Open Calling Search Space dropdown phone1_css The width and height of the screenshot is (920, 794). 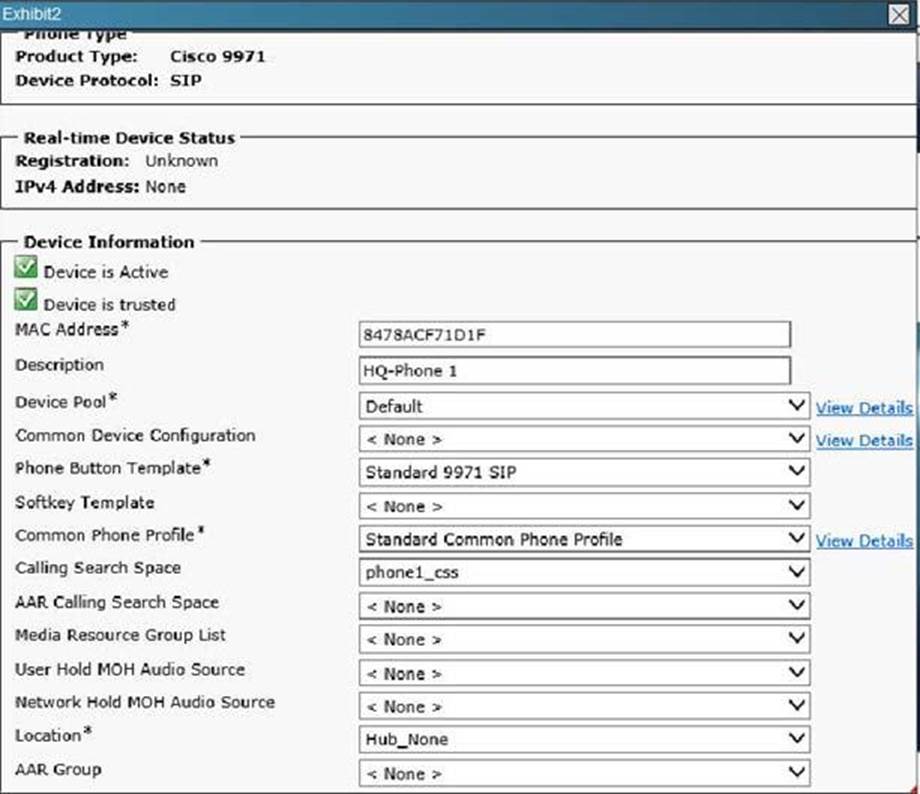point(584,573)
